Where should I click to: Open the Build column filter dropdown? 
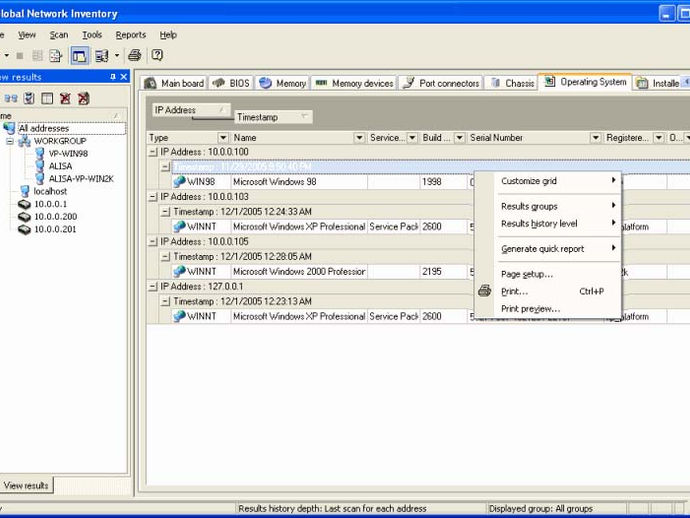[x=459, y=138]
